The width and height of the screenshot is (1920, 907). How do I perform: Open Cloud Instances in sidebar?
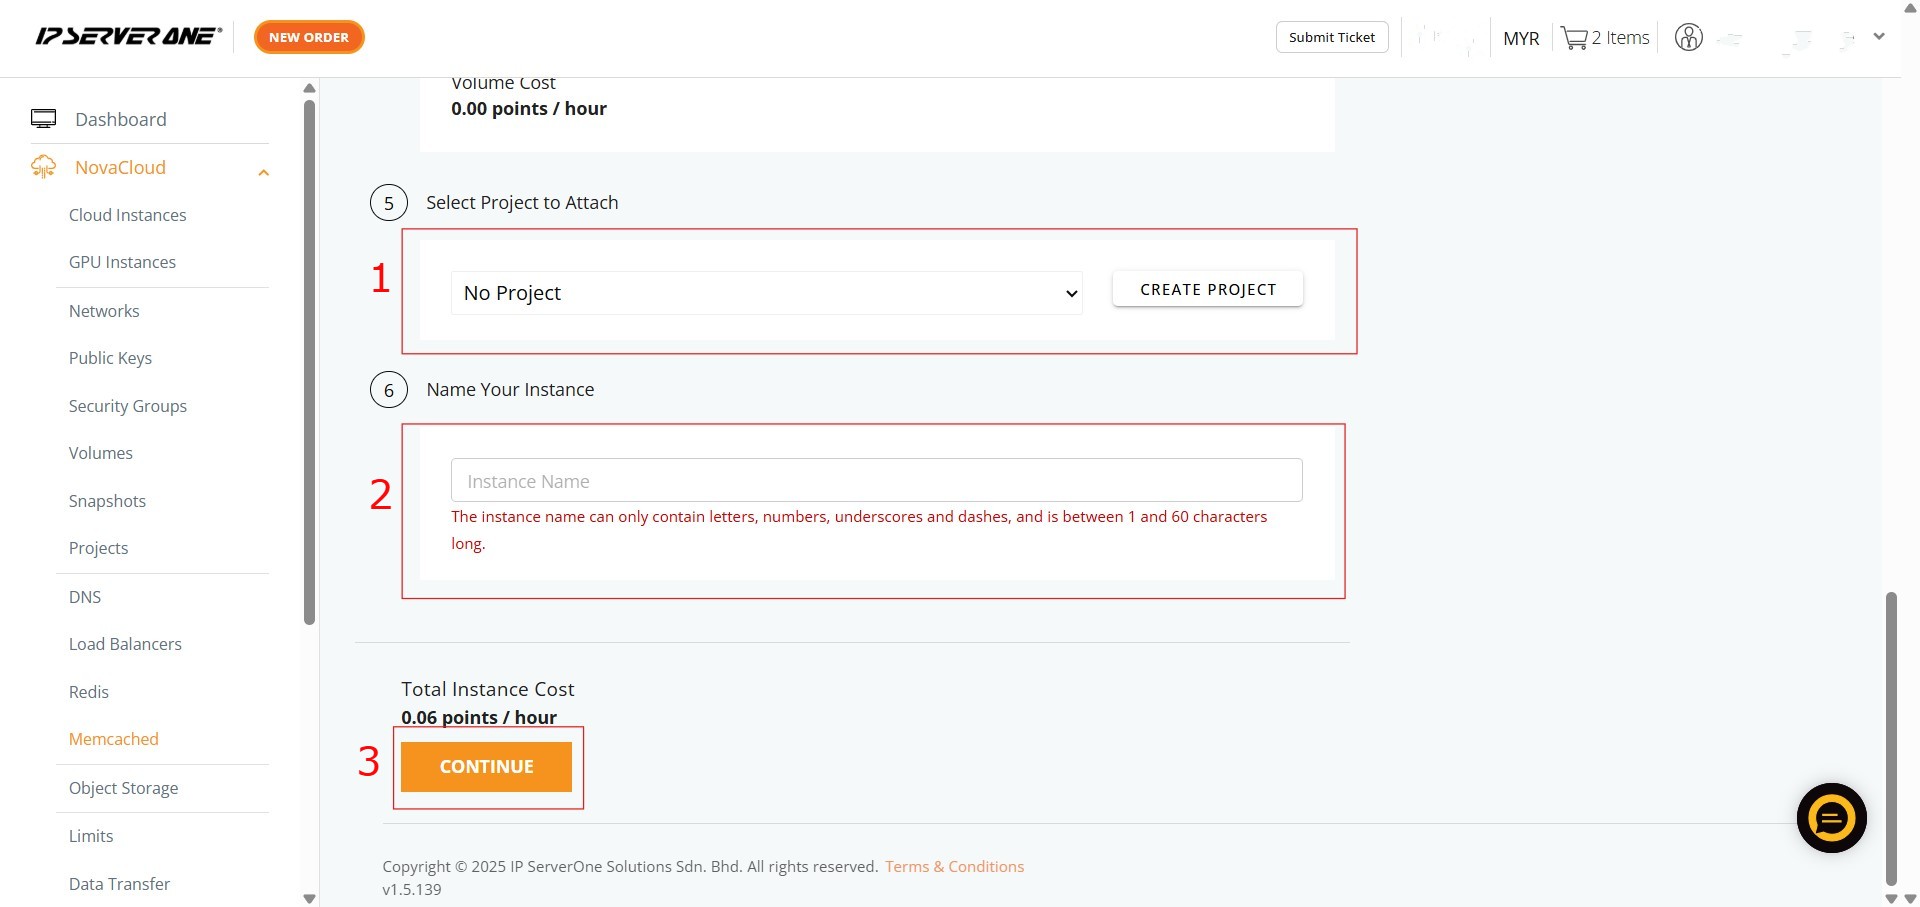coord(127,215)
